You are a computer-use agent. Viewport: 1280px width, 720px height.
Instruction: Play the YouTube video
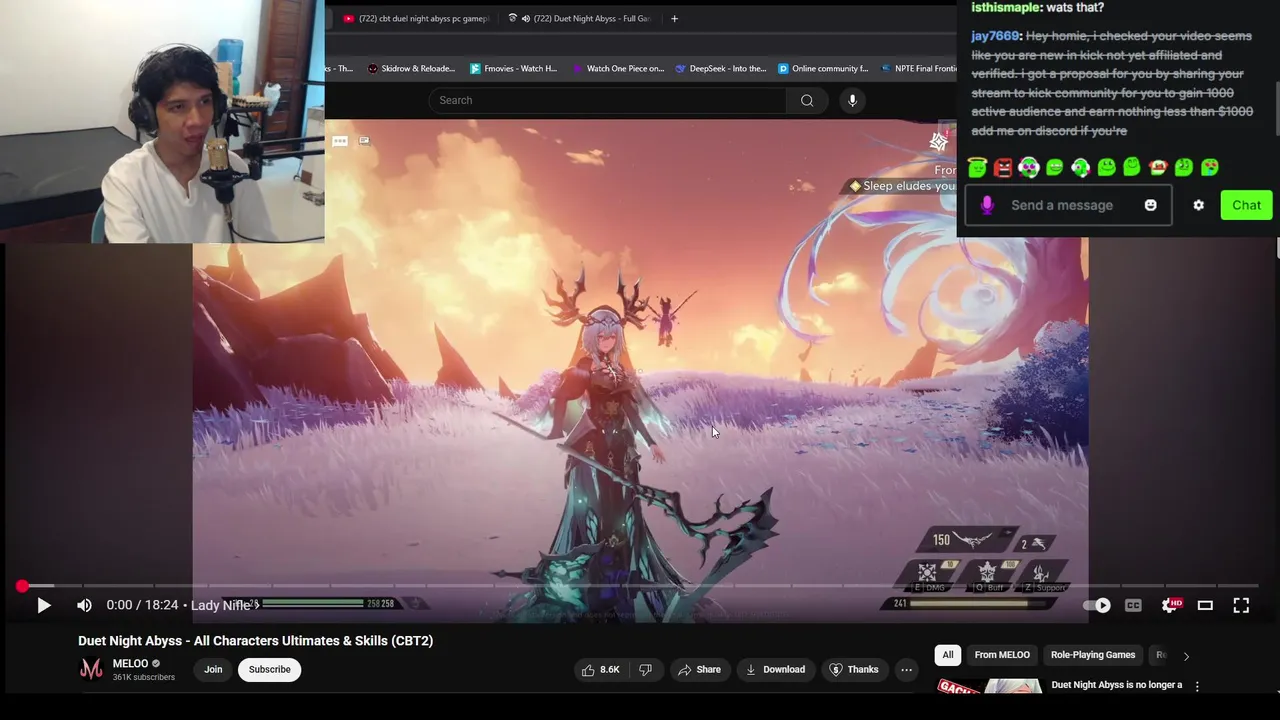point(44,605)
